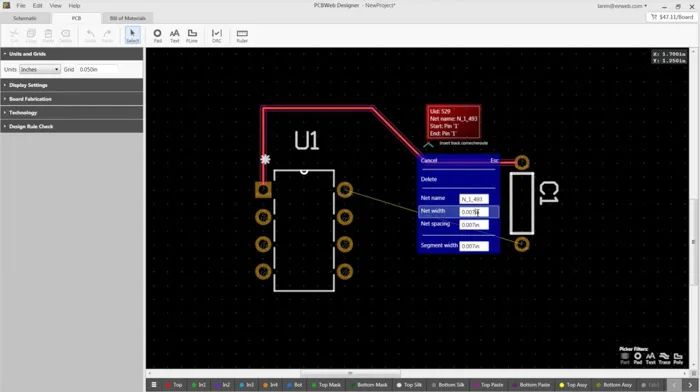This screenshot has width=700, height=392.
Task: Switch to the Schematic tab
Action: (25, 18)
